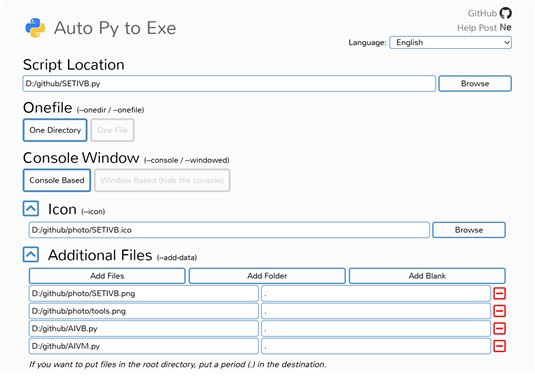The image size is (535, 376).
Task: Open the GitHub text link
Action: [x=482, y=13]
